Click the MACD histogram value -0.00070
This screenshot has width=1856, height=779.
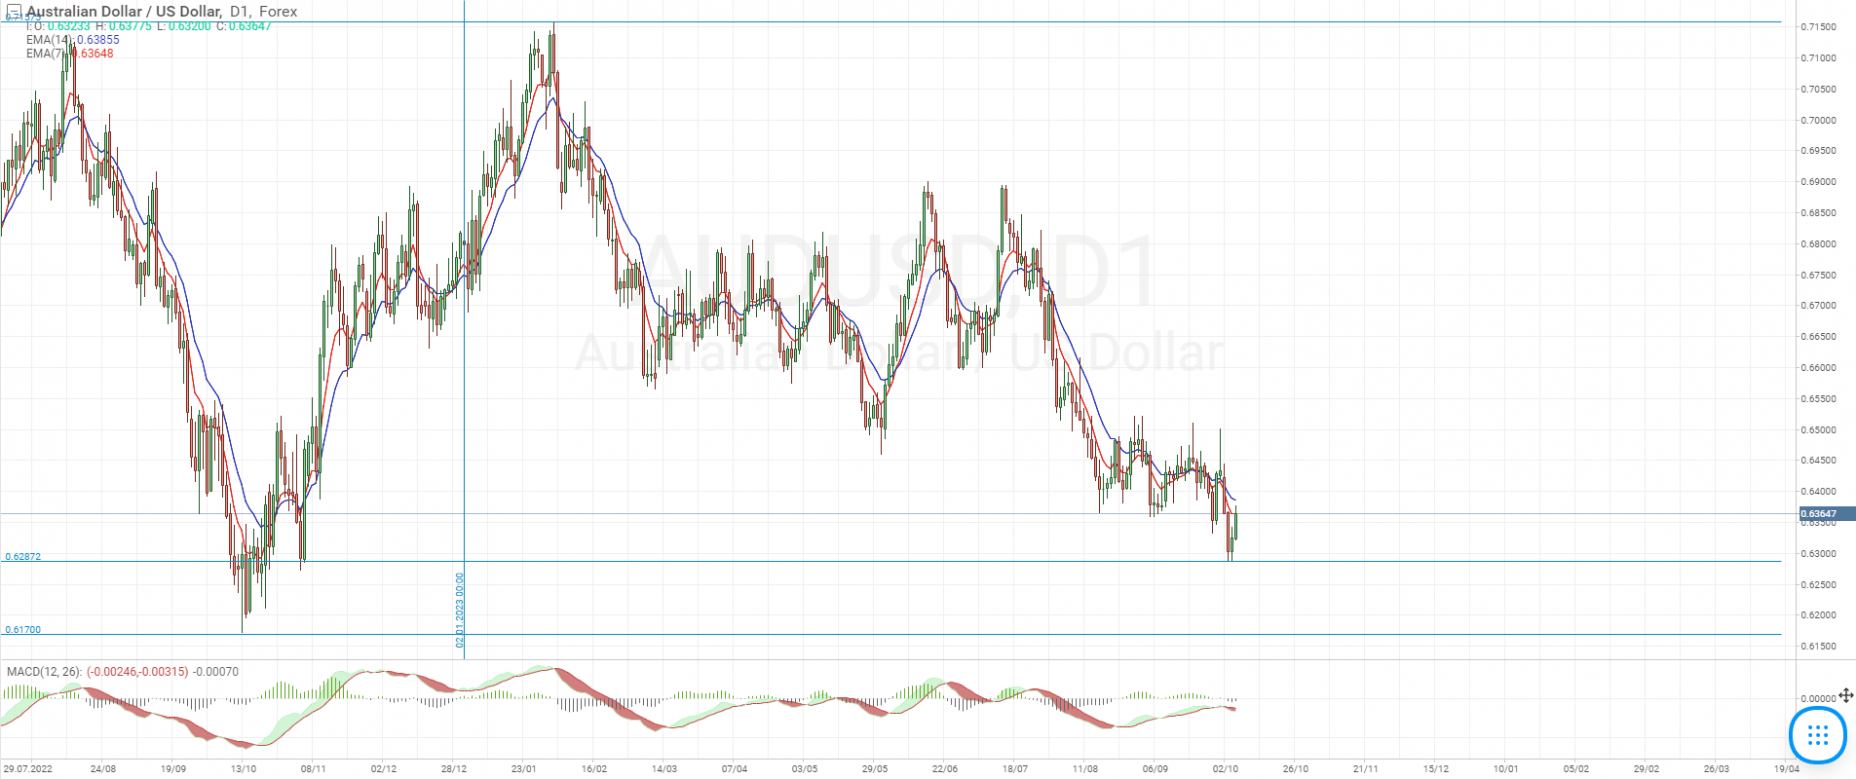click(216, 672)
